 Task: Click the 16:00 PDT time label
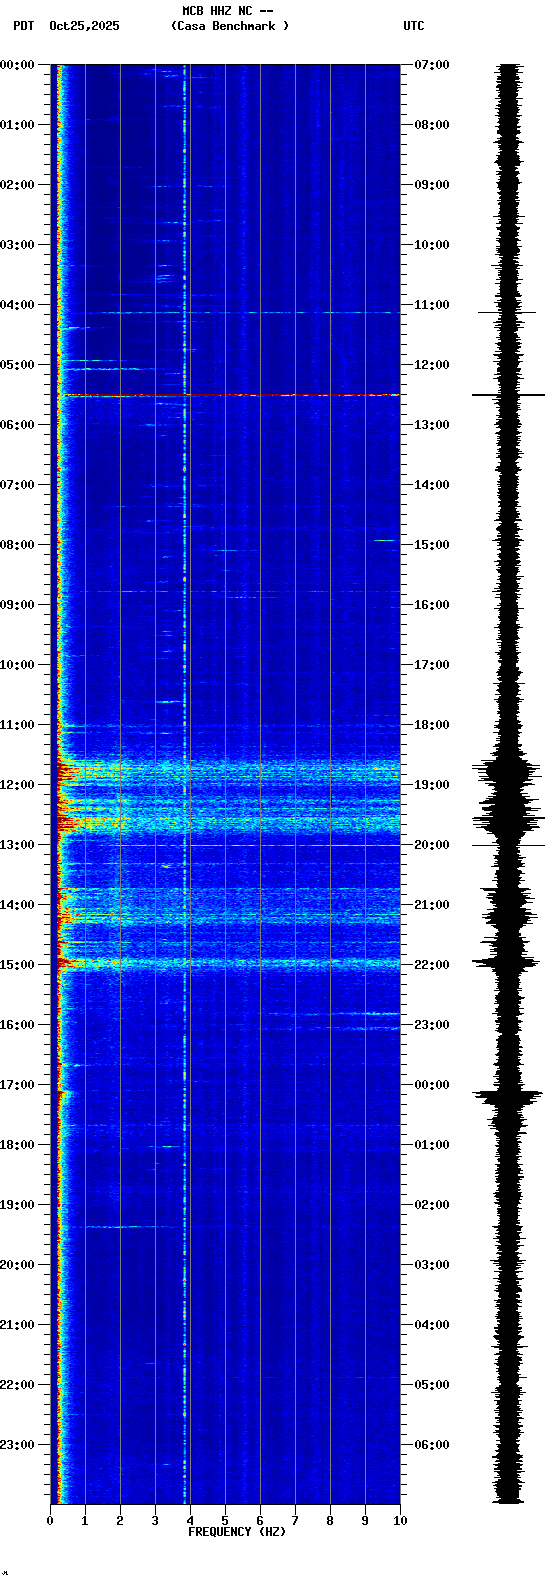[18, 1025]
